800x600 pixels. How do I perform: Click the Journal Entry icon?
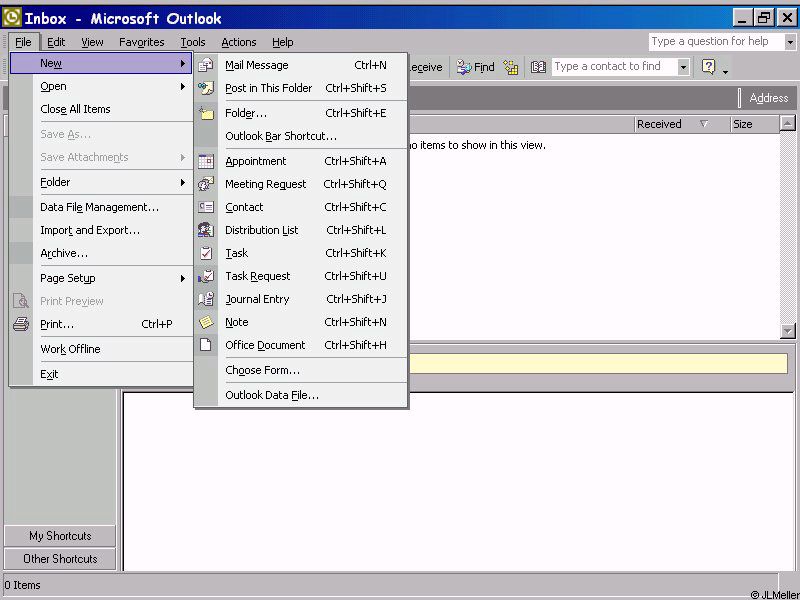(206, 299)
